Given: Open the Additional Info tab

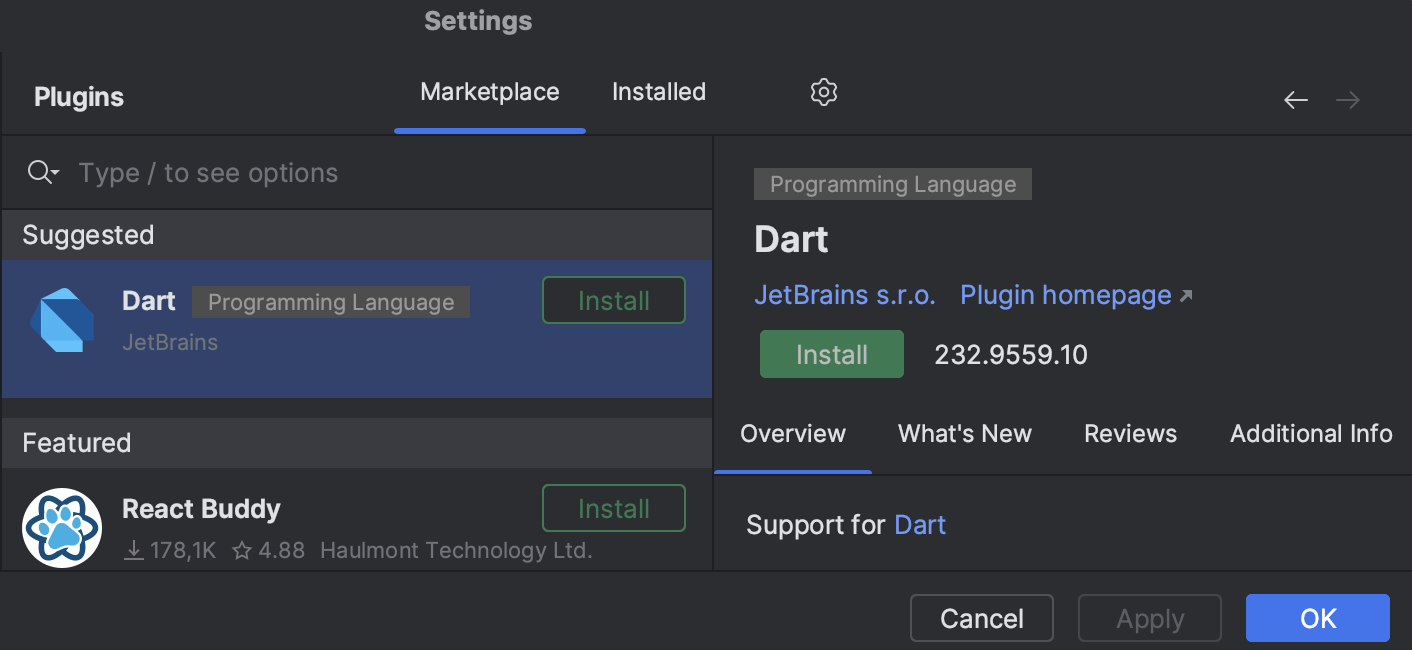Looking at the screenshot, I should pos(1310,433).
